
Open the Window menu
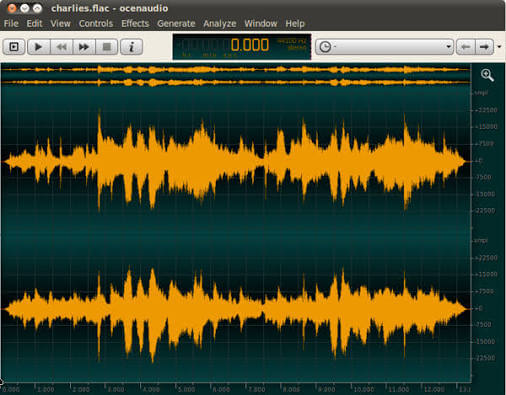261,24
